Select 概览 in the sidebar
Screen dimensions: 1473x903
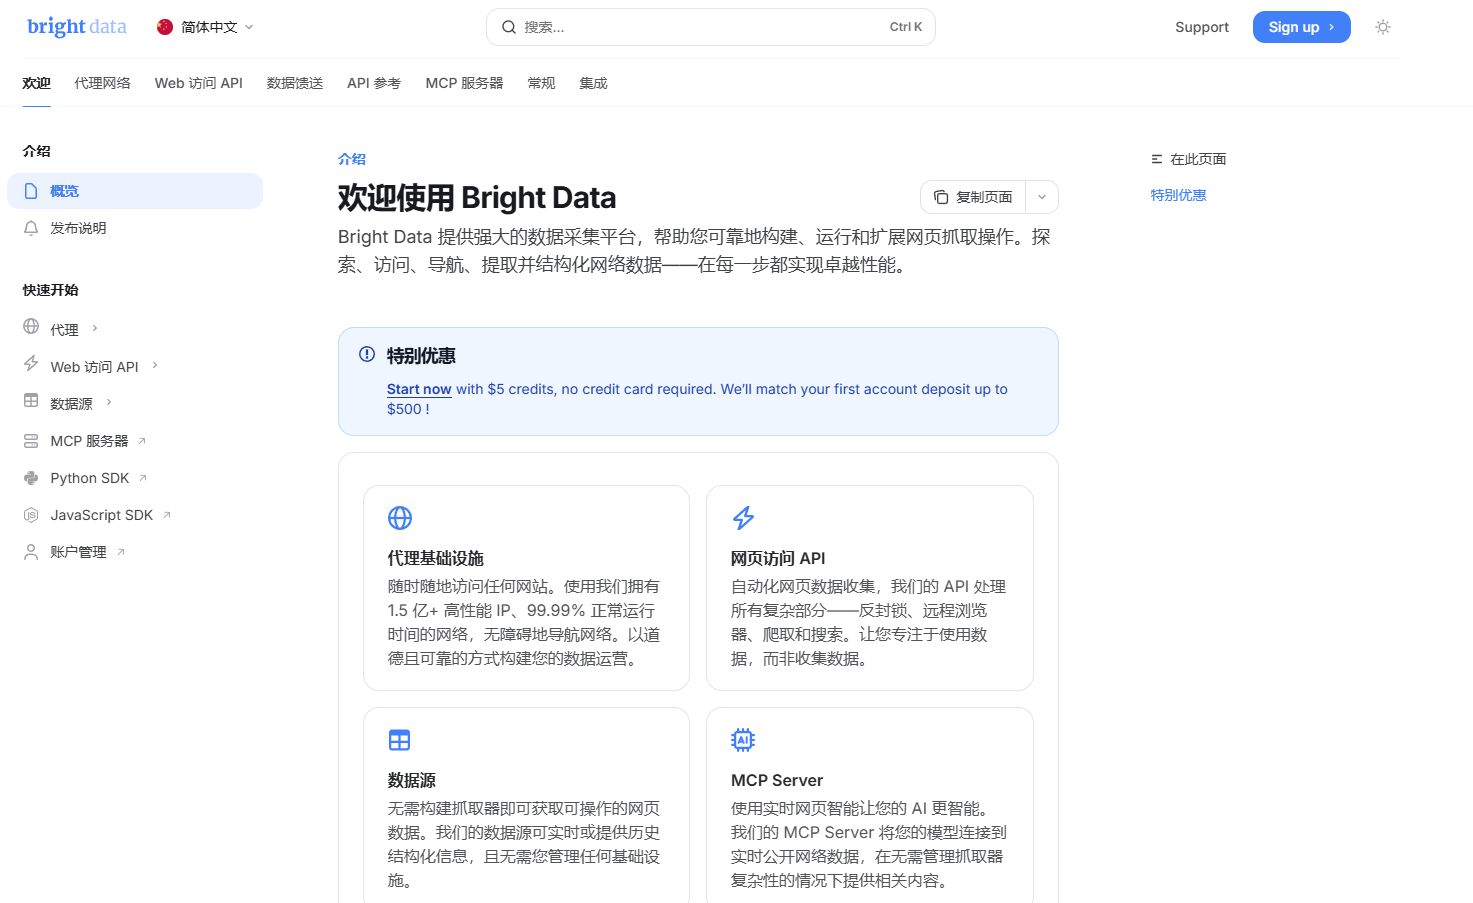pos(135,191)
